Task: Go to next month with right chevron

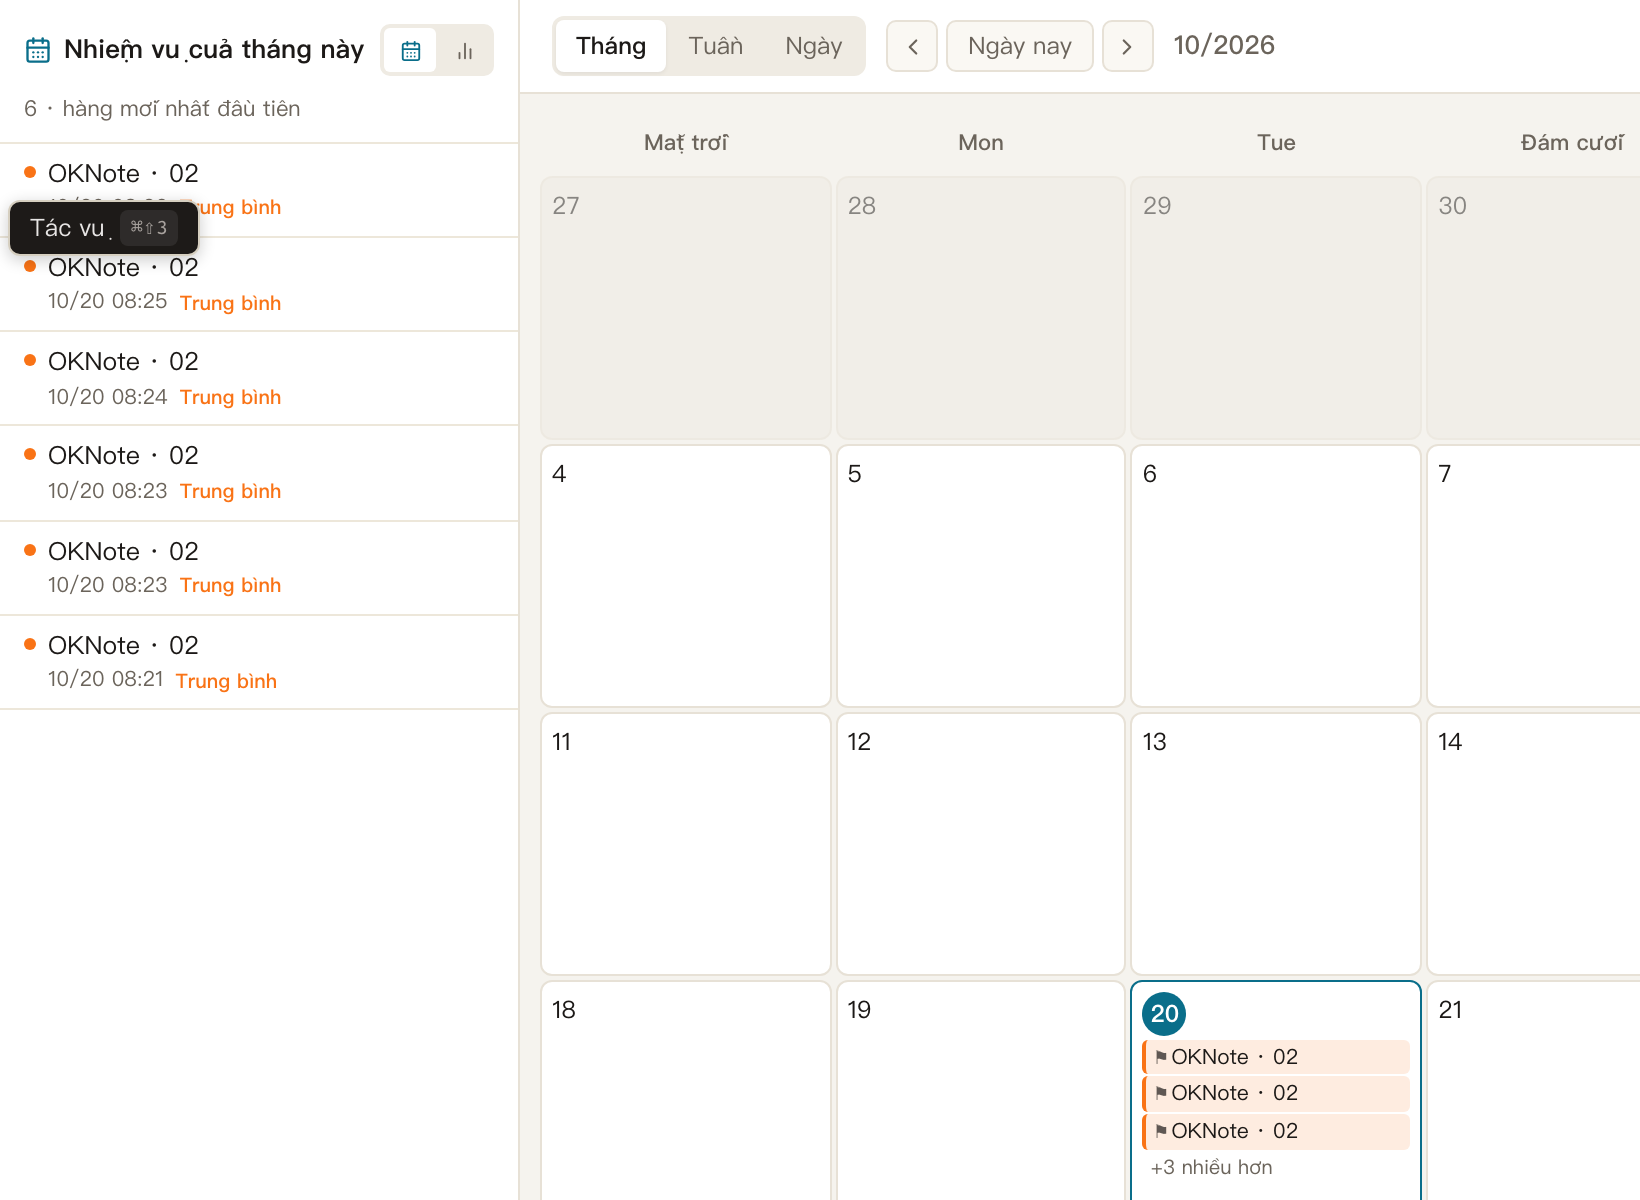Action: pos(1127,46)
